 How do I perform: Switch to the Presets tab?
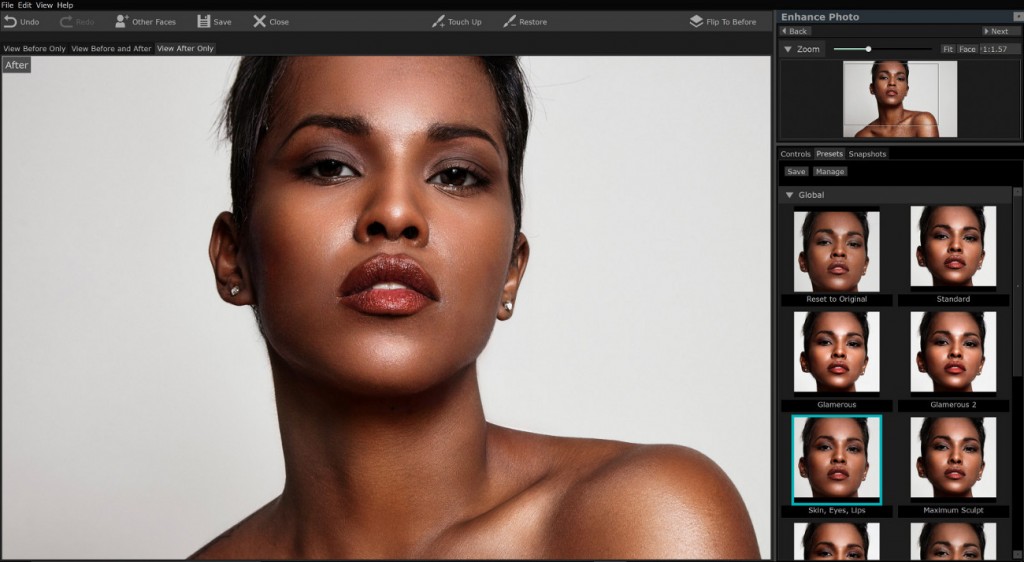(x=829, y=154)
